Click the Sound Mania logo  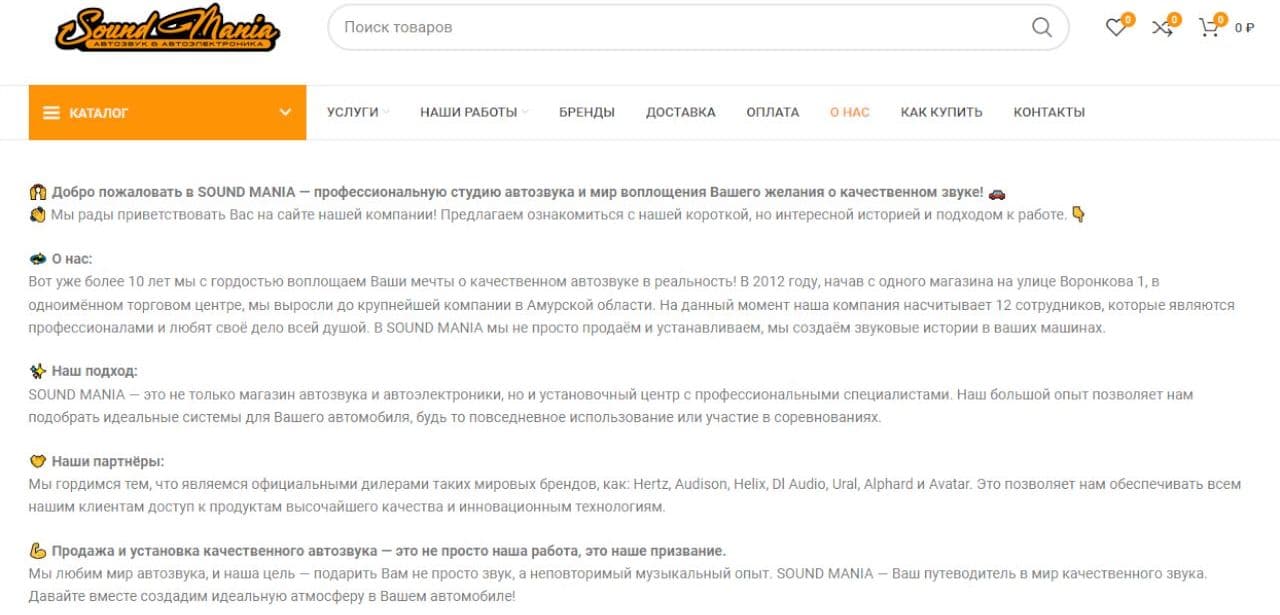pos(167,28)
